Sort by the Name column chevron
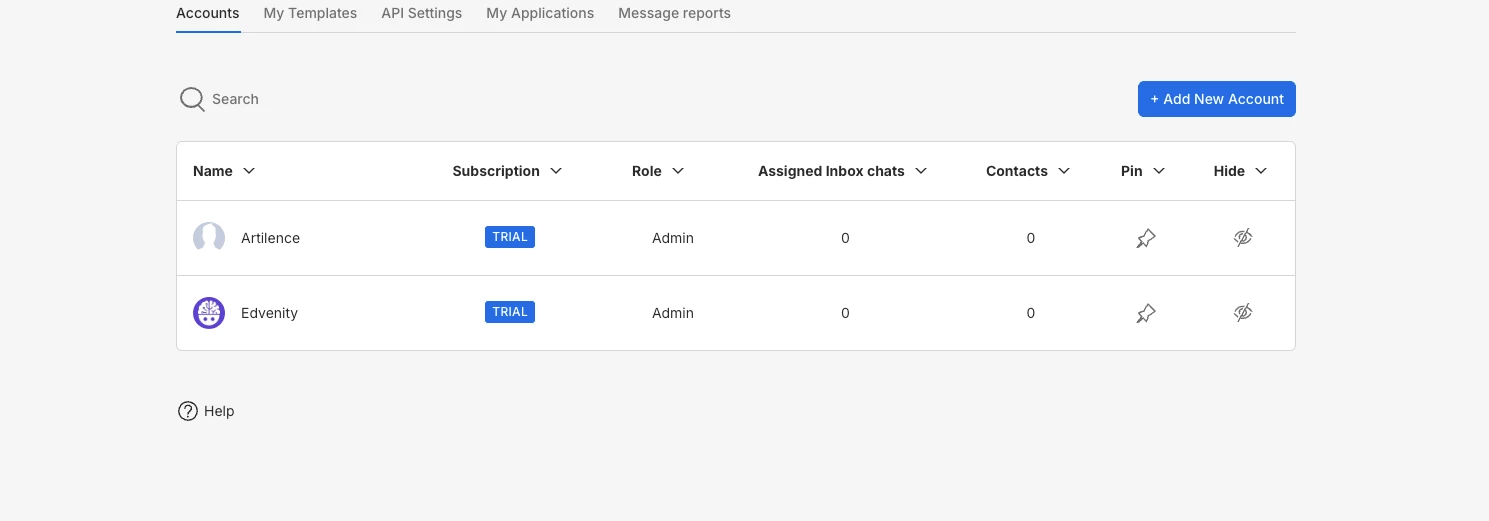Screen dimensions: 1489x521 point(250,171)
